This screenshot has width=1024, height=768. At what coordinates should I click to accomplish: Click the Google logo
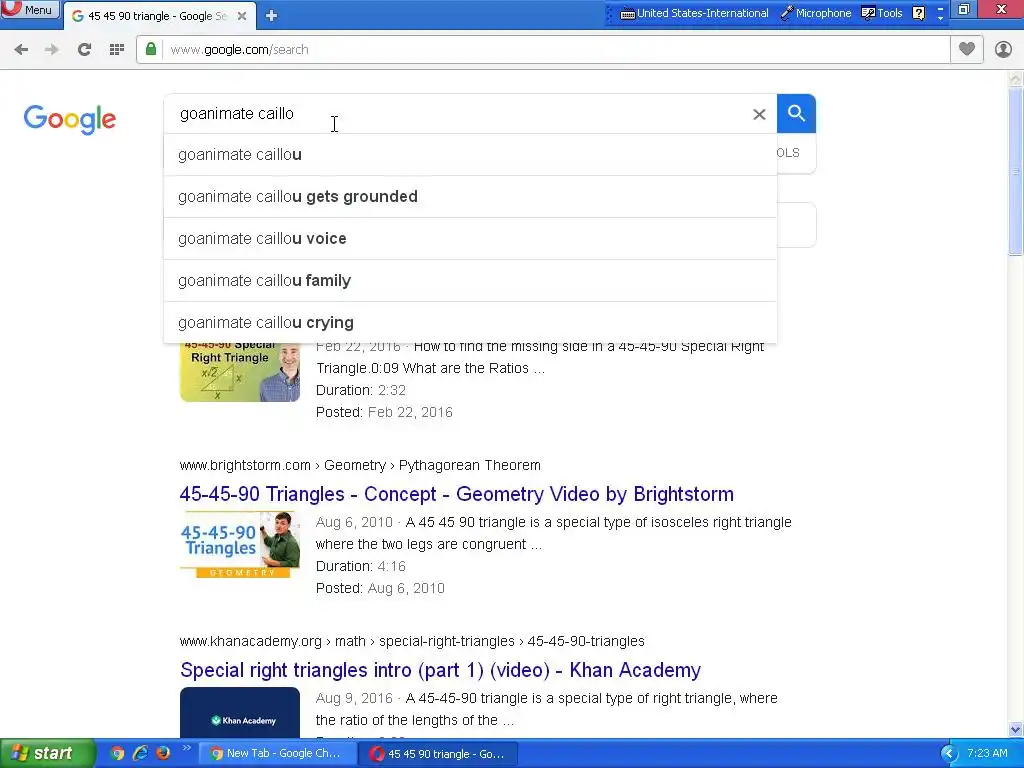click(x=70, y=119)
